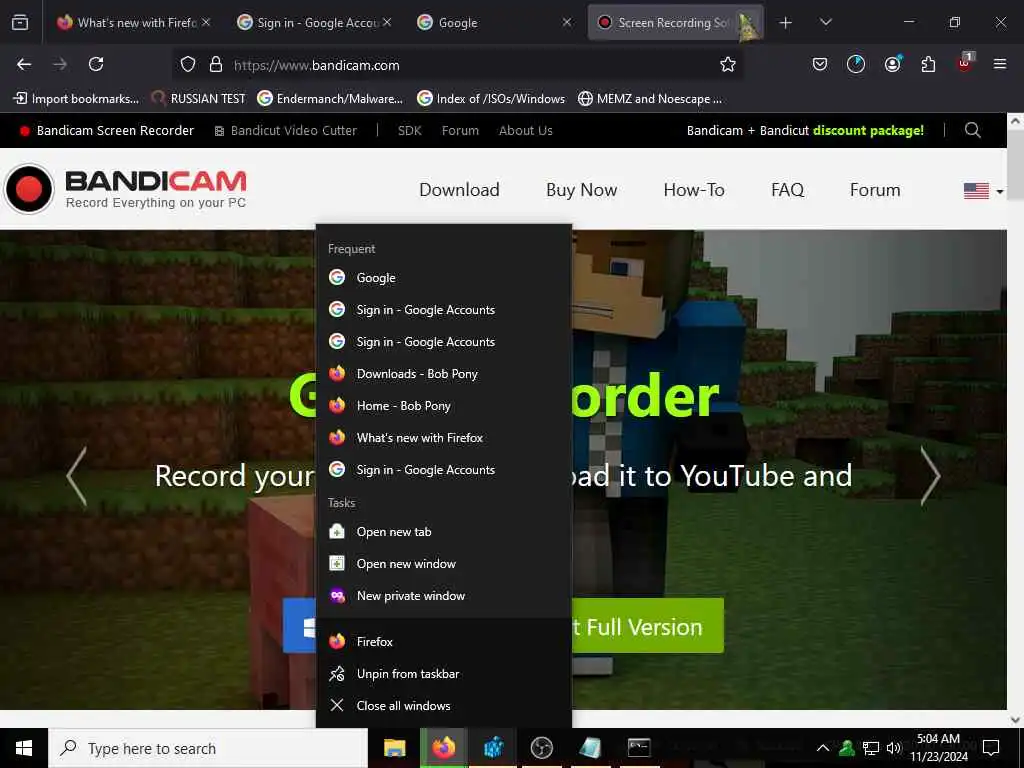Open the Extensions puzzle-piece icon
The height and width of the screenshot is (768, 1024).
click(928, 64)
